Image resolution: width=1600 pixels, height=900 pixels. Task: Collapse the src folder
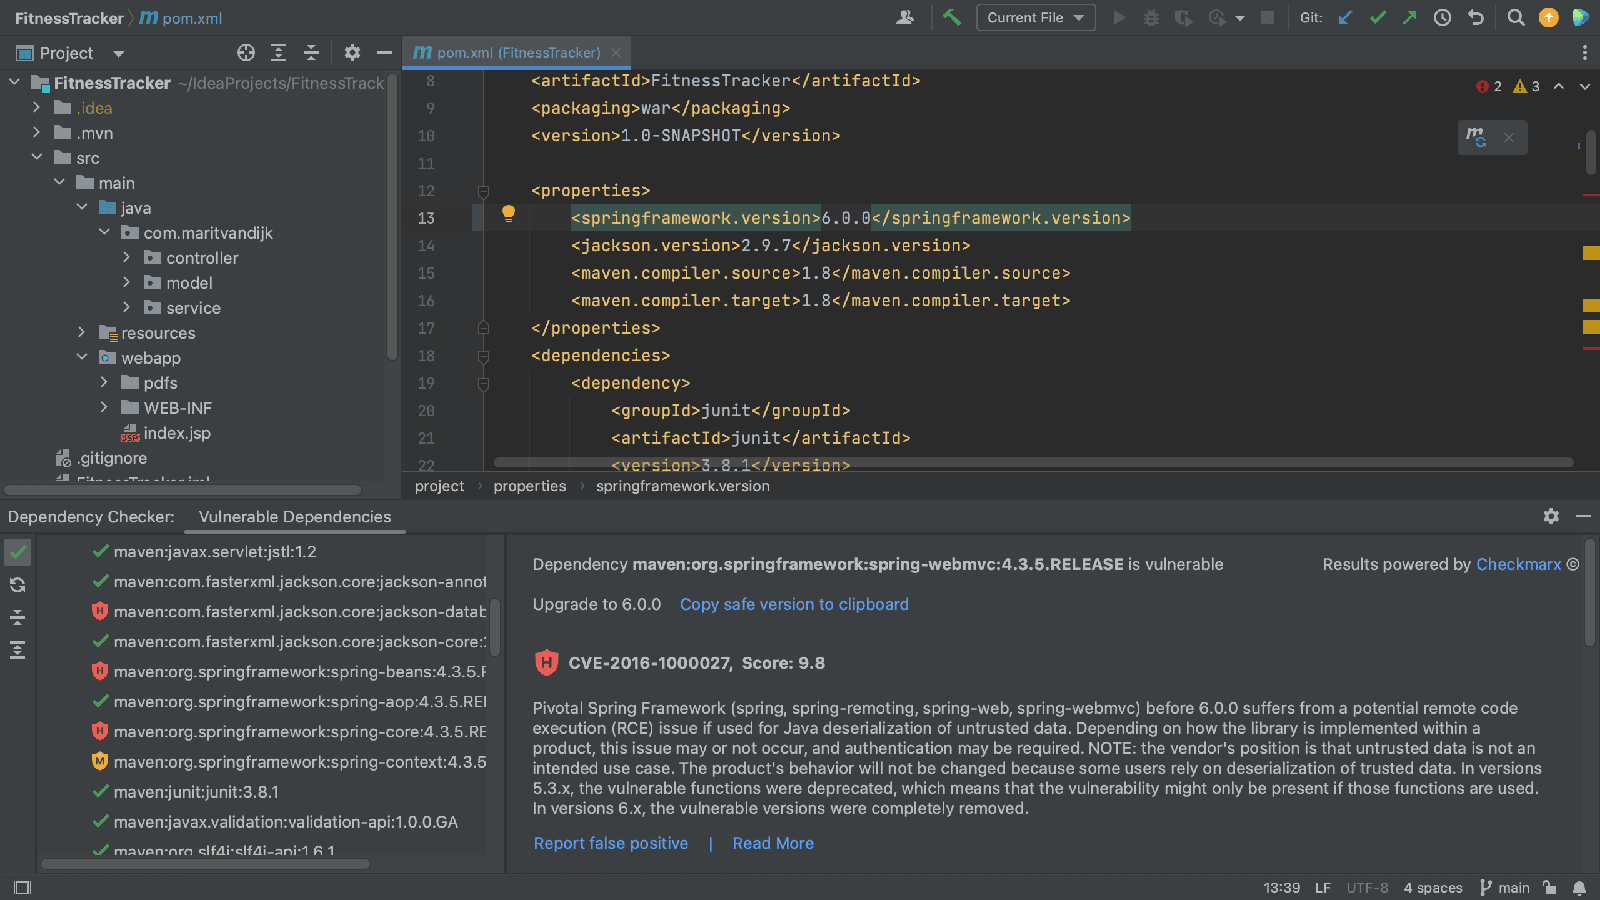click(x=36, y=157)
